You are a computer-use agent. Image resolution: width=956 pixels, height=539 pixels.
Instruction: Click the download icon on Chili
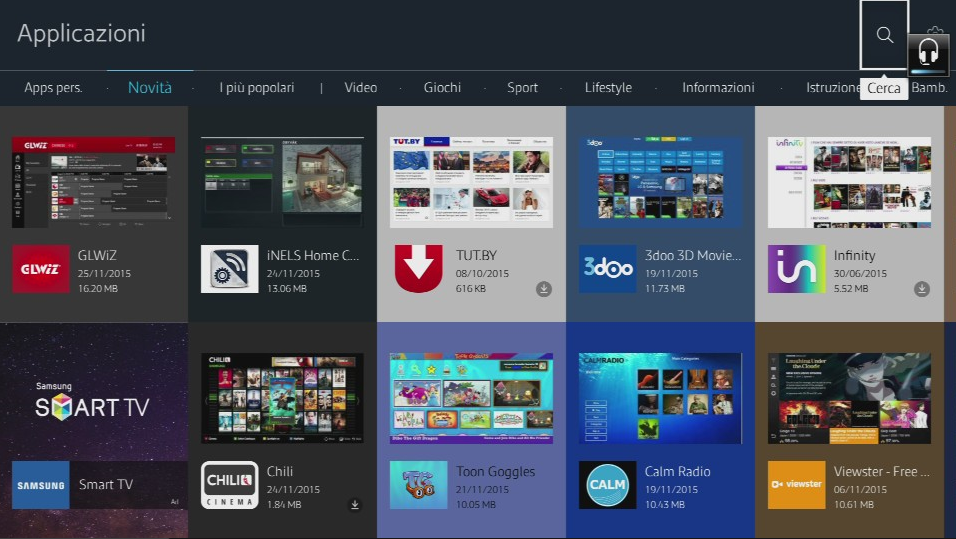pyautogui.click(x=355, y=505)
